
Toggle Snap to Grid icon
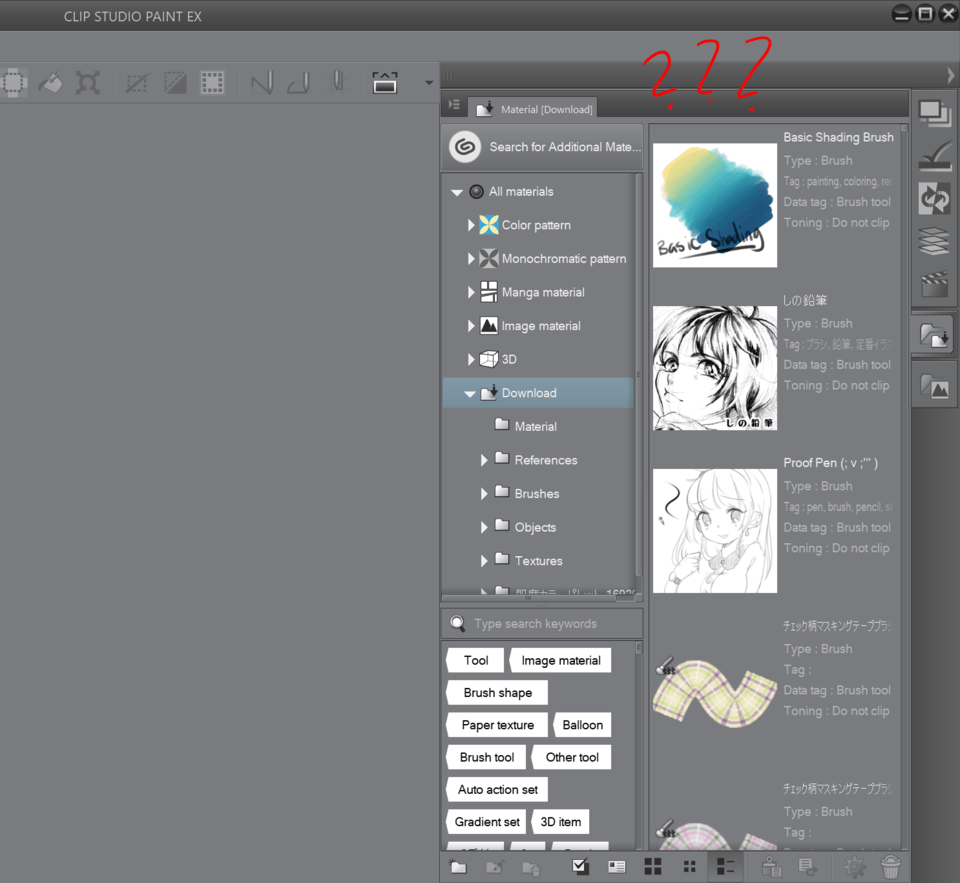coord(337,83)
